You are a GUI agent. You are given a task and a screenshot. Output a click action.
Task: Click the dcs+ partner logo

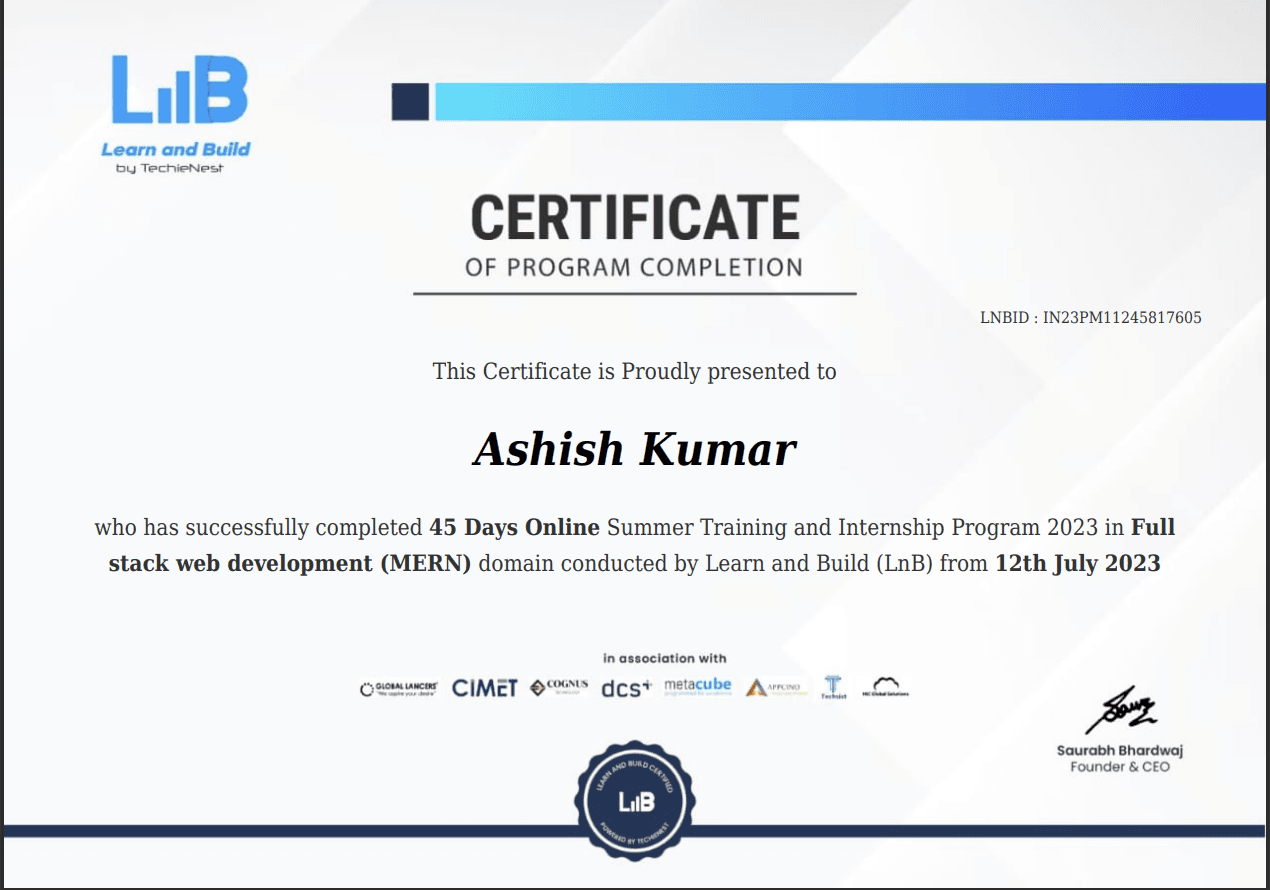[626, 687]
